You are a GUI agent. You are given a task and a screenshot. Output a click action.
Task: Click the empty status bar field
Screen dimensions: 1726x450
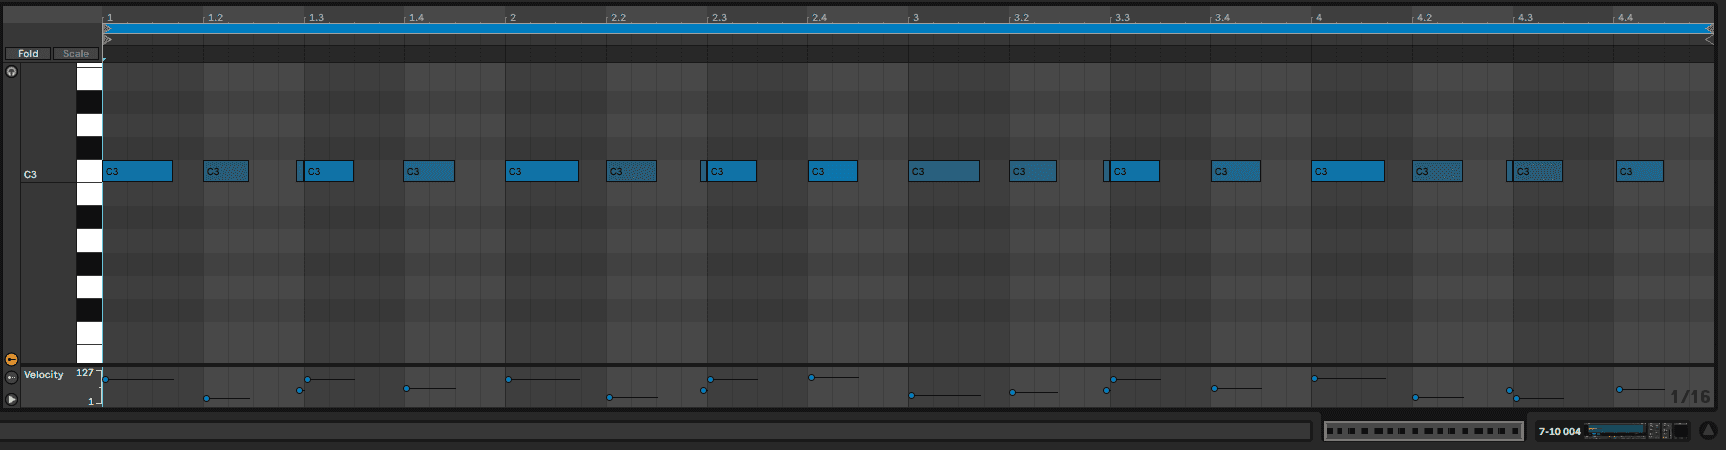tap(655, 431)
